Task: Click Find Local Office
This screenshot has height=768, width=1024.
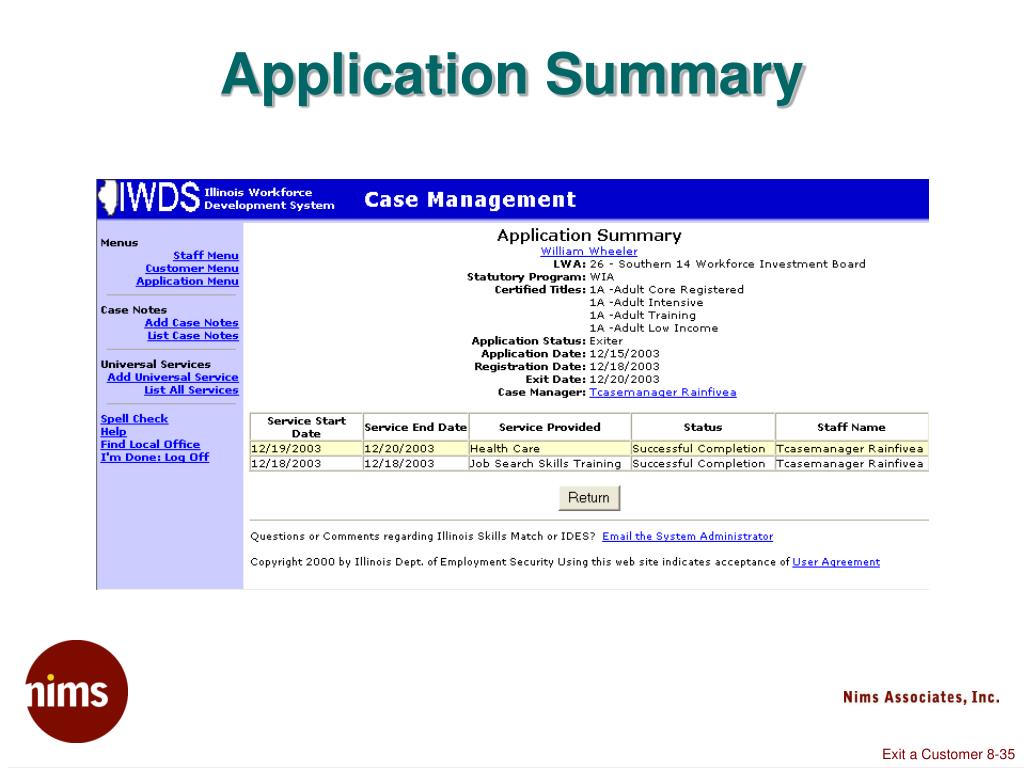Action: [x=150, y=444]
